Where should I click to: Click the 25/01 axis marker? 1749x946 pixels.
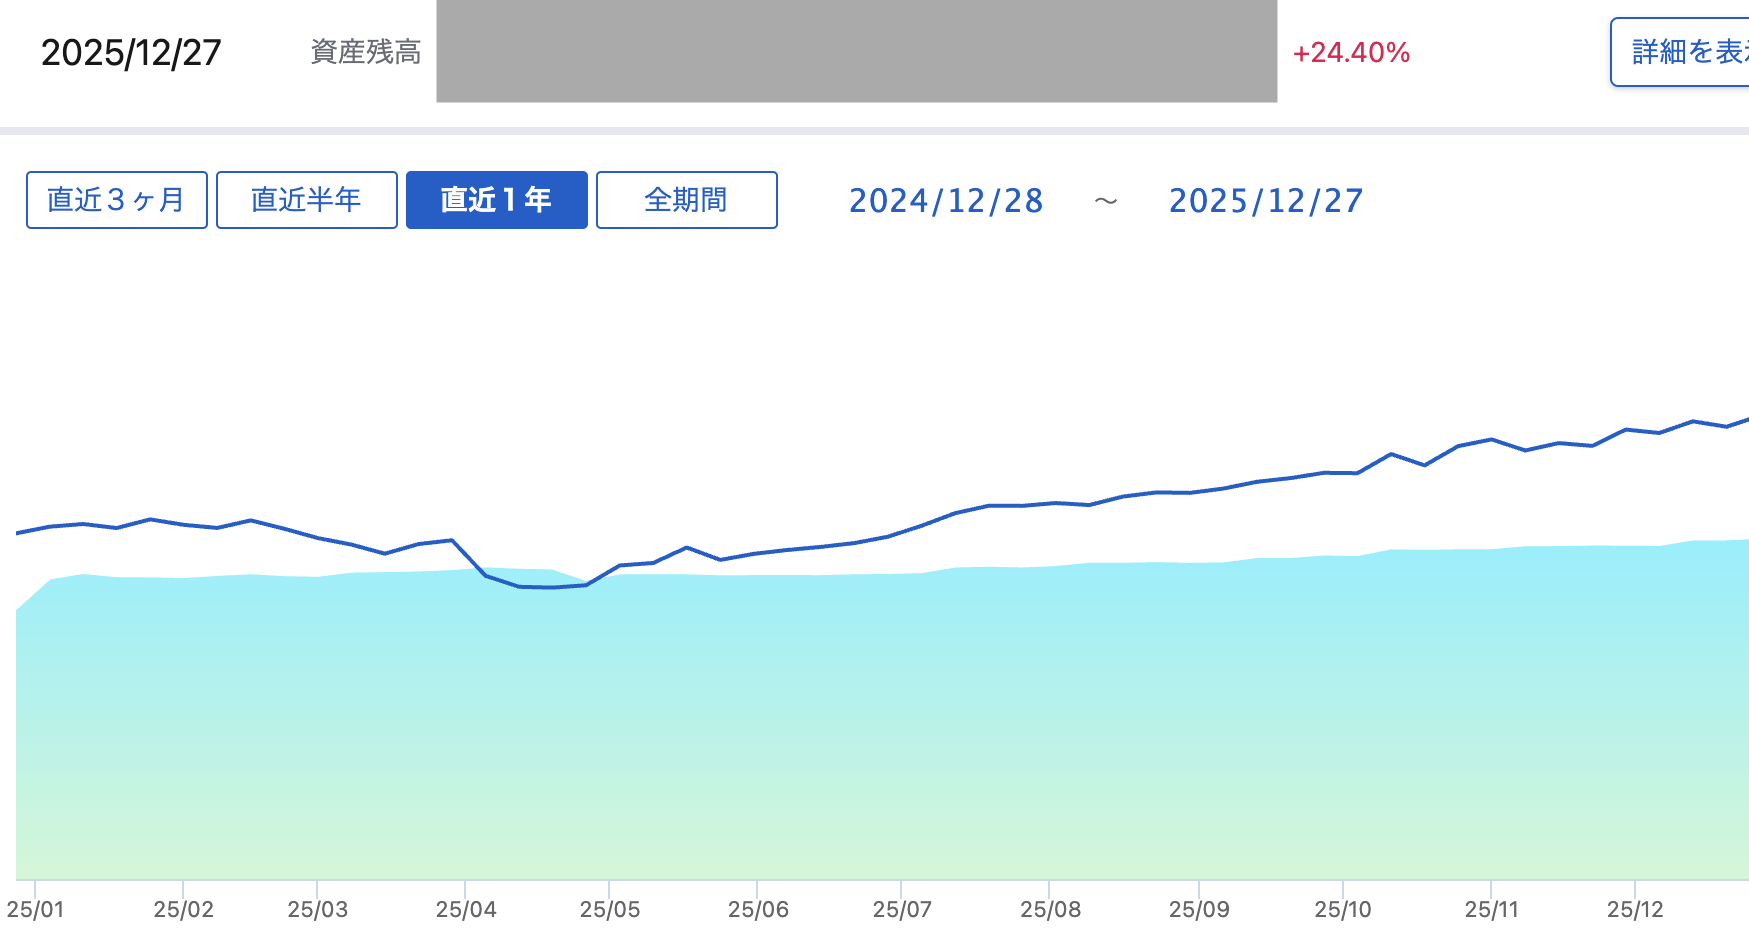36,909
